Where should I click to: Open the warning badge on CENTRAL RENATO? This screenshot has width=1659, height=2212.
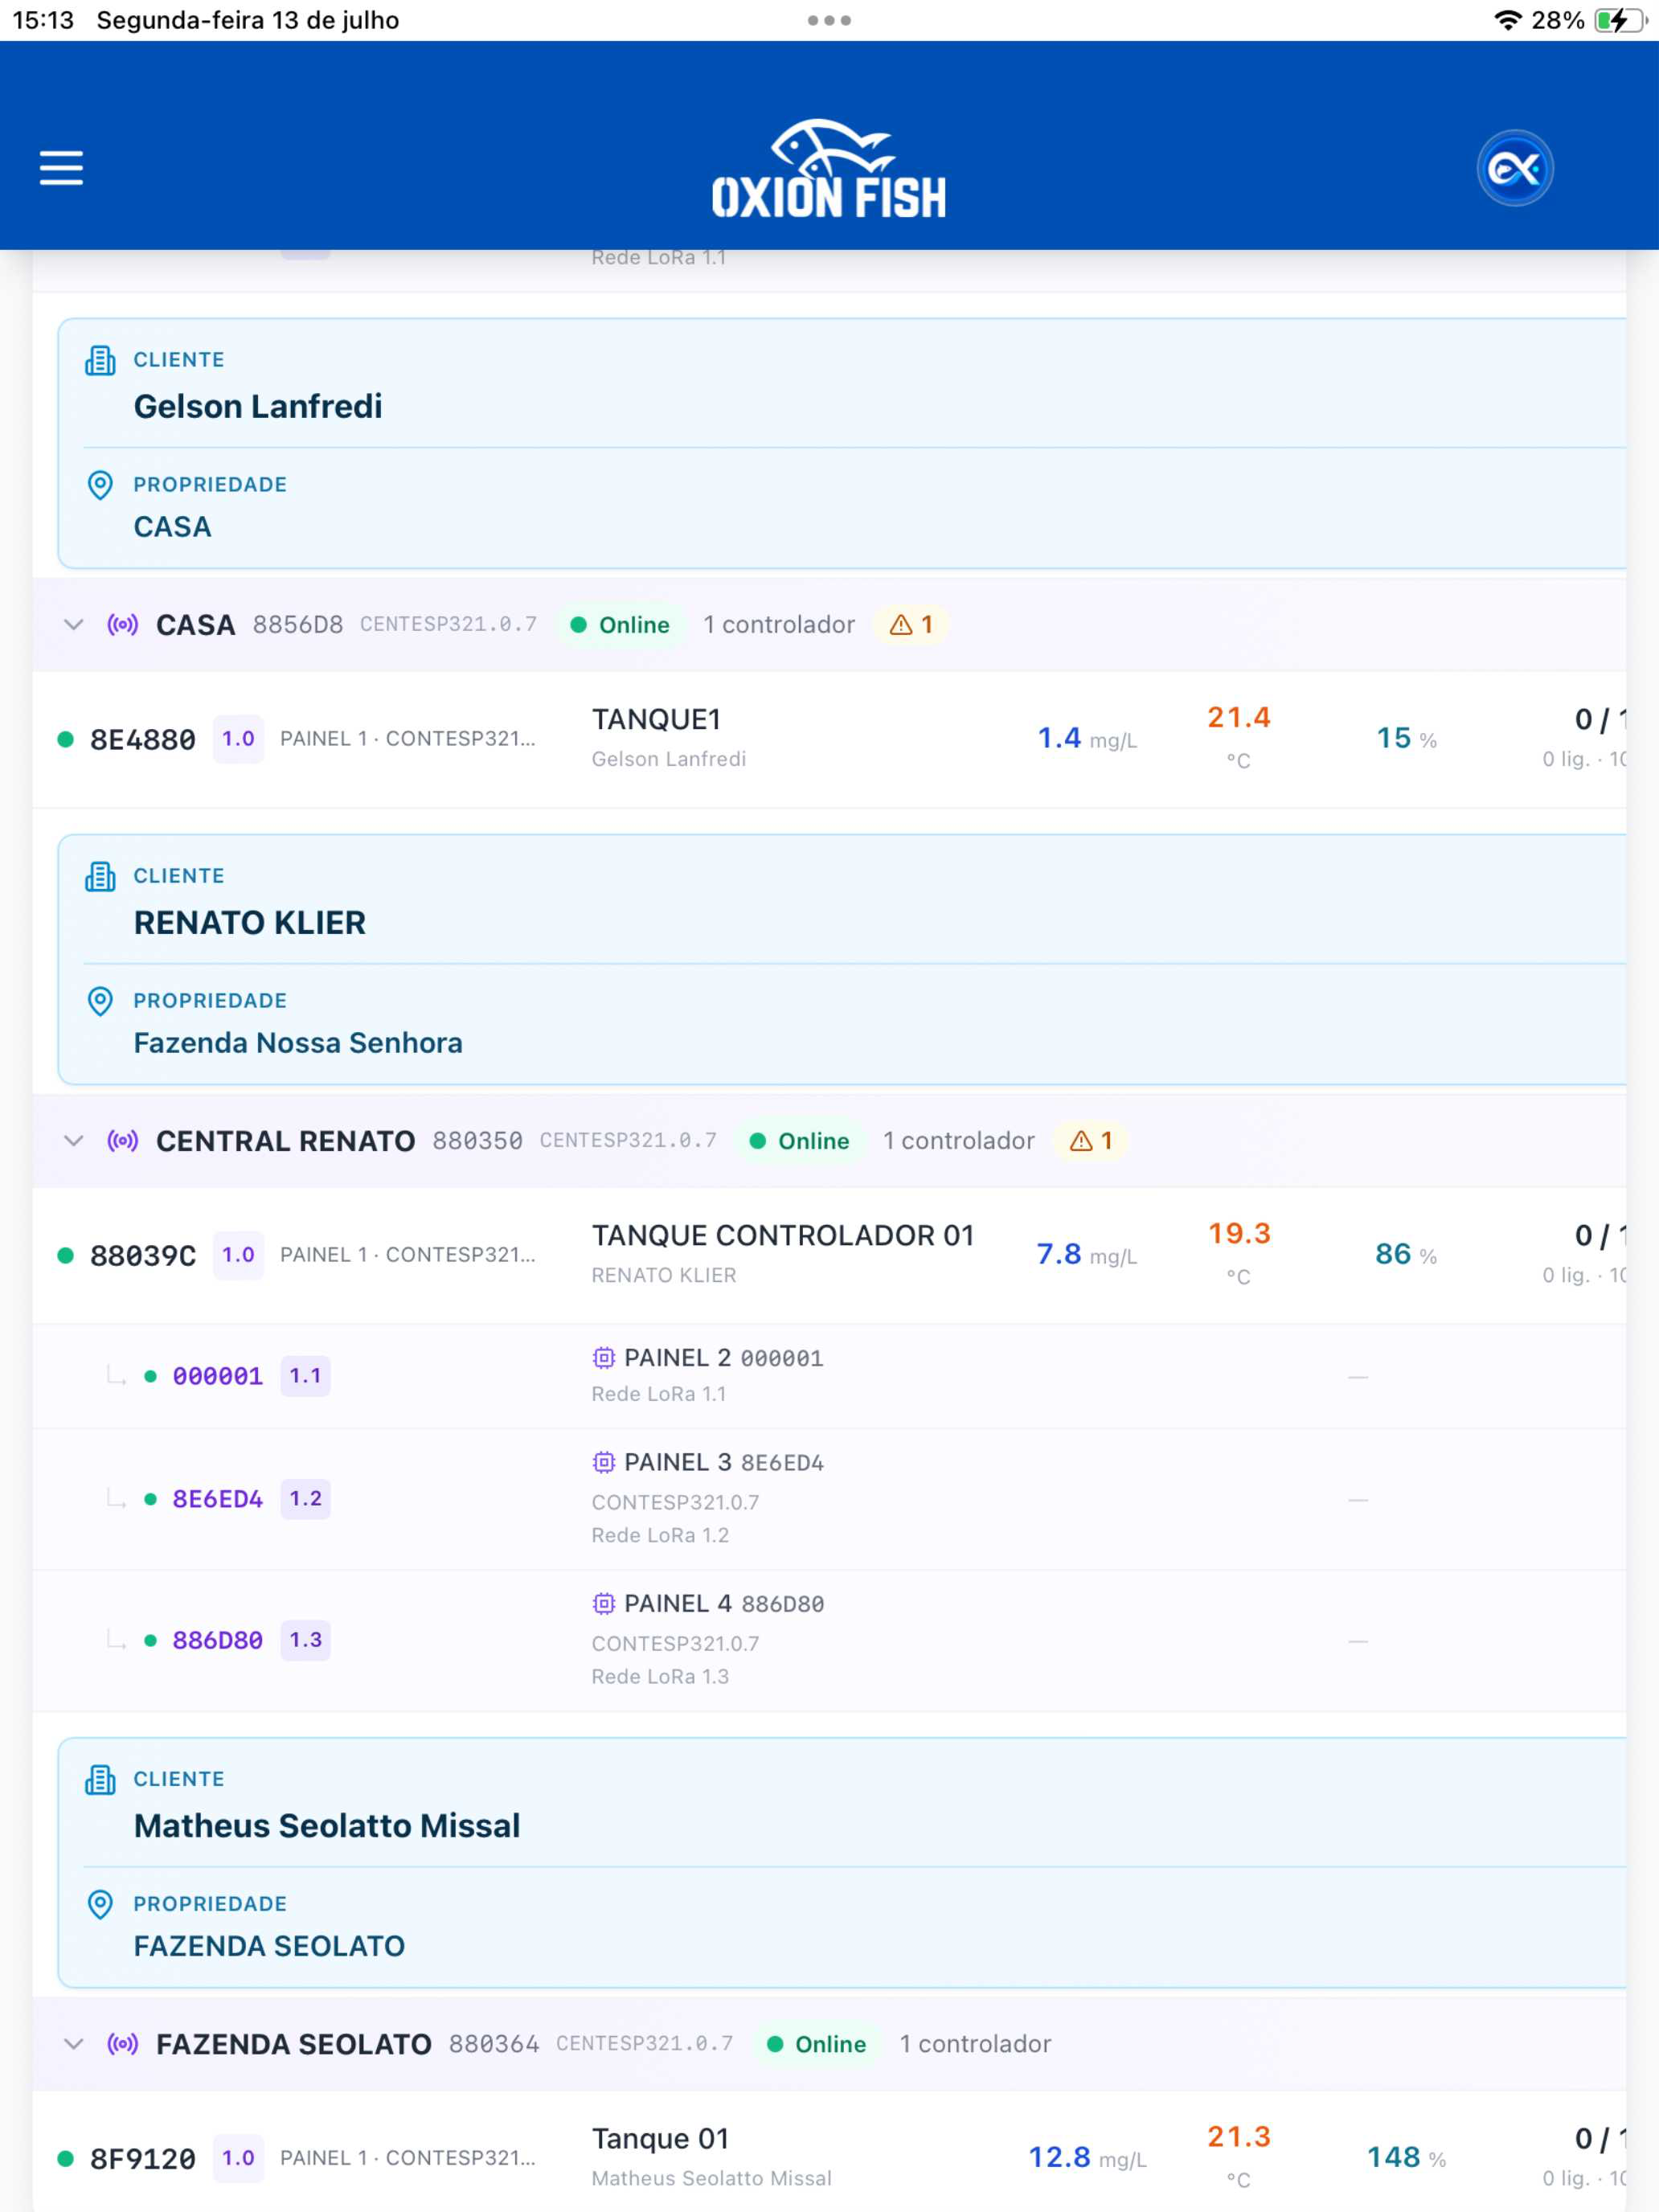[1090, 1141]
